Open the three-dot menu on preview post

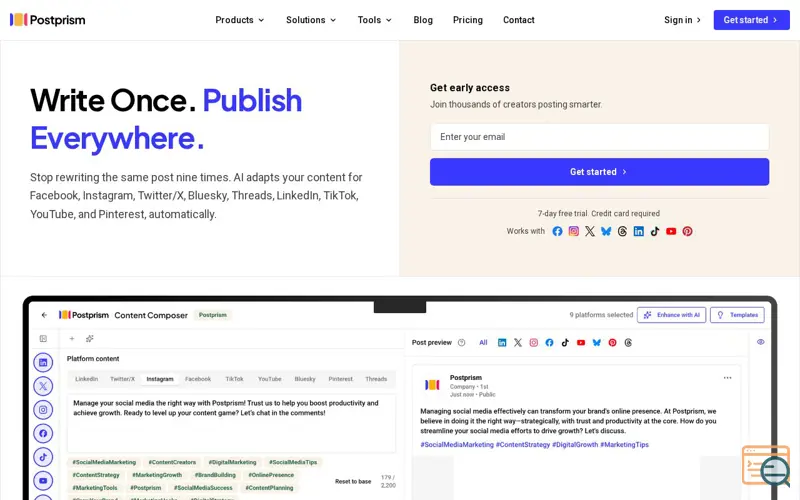point(728,378)
